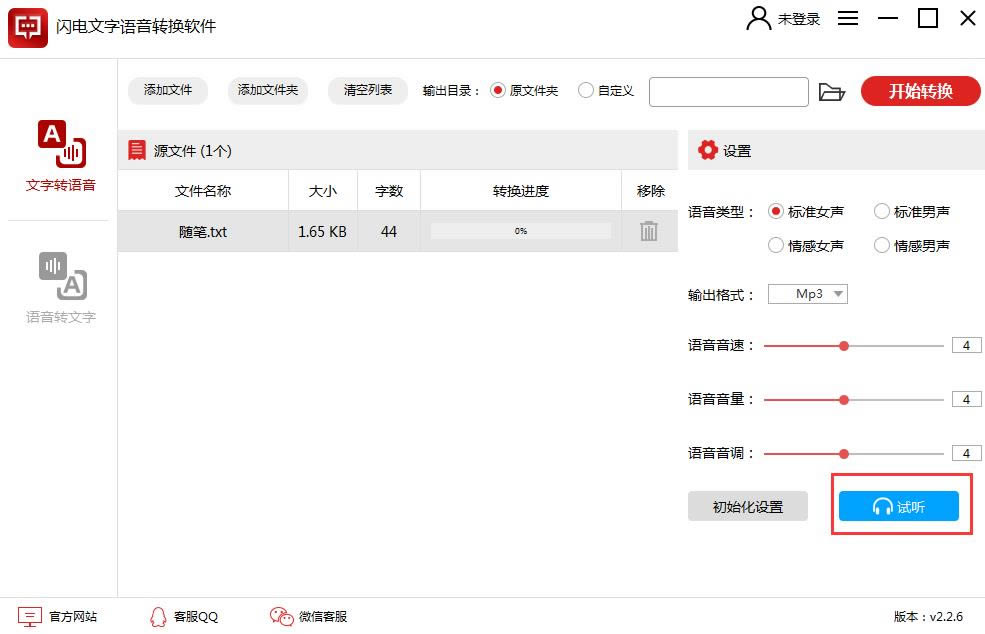Open the user account icon (未登录)
This screenshot has height=634, width=985.
pos(758,19)
